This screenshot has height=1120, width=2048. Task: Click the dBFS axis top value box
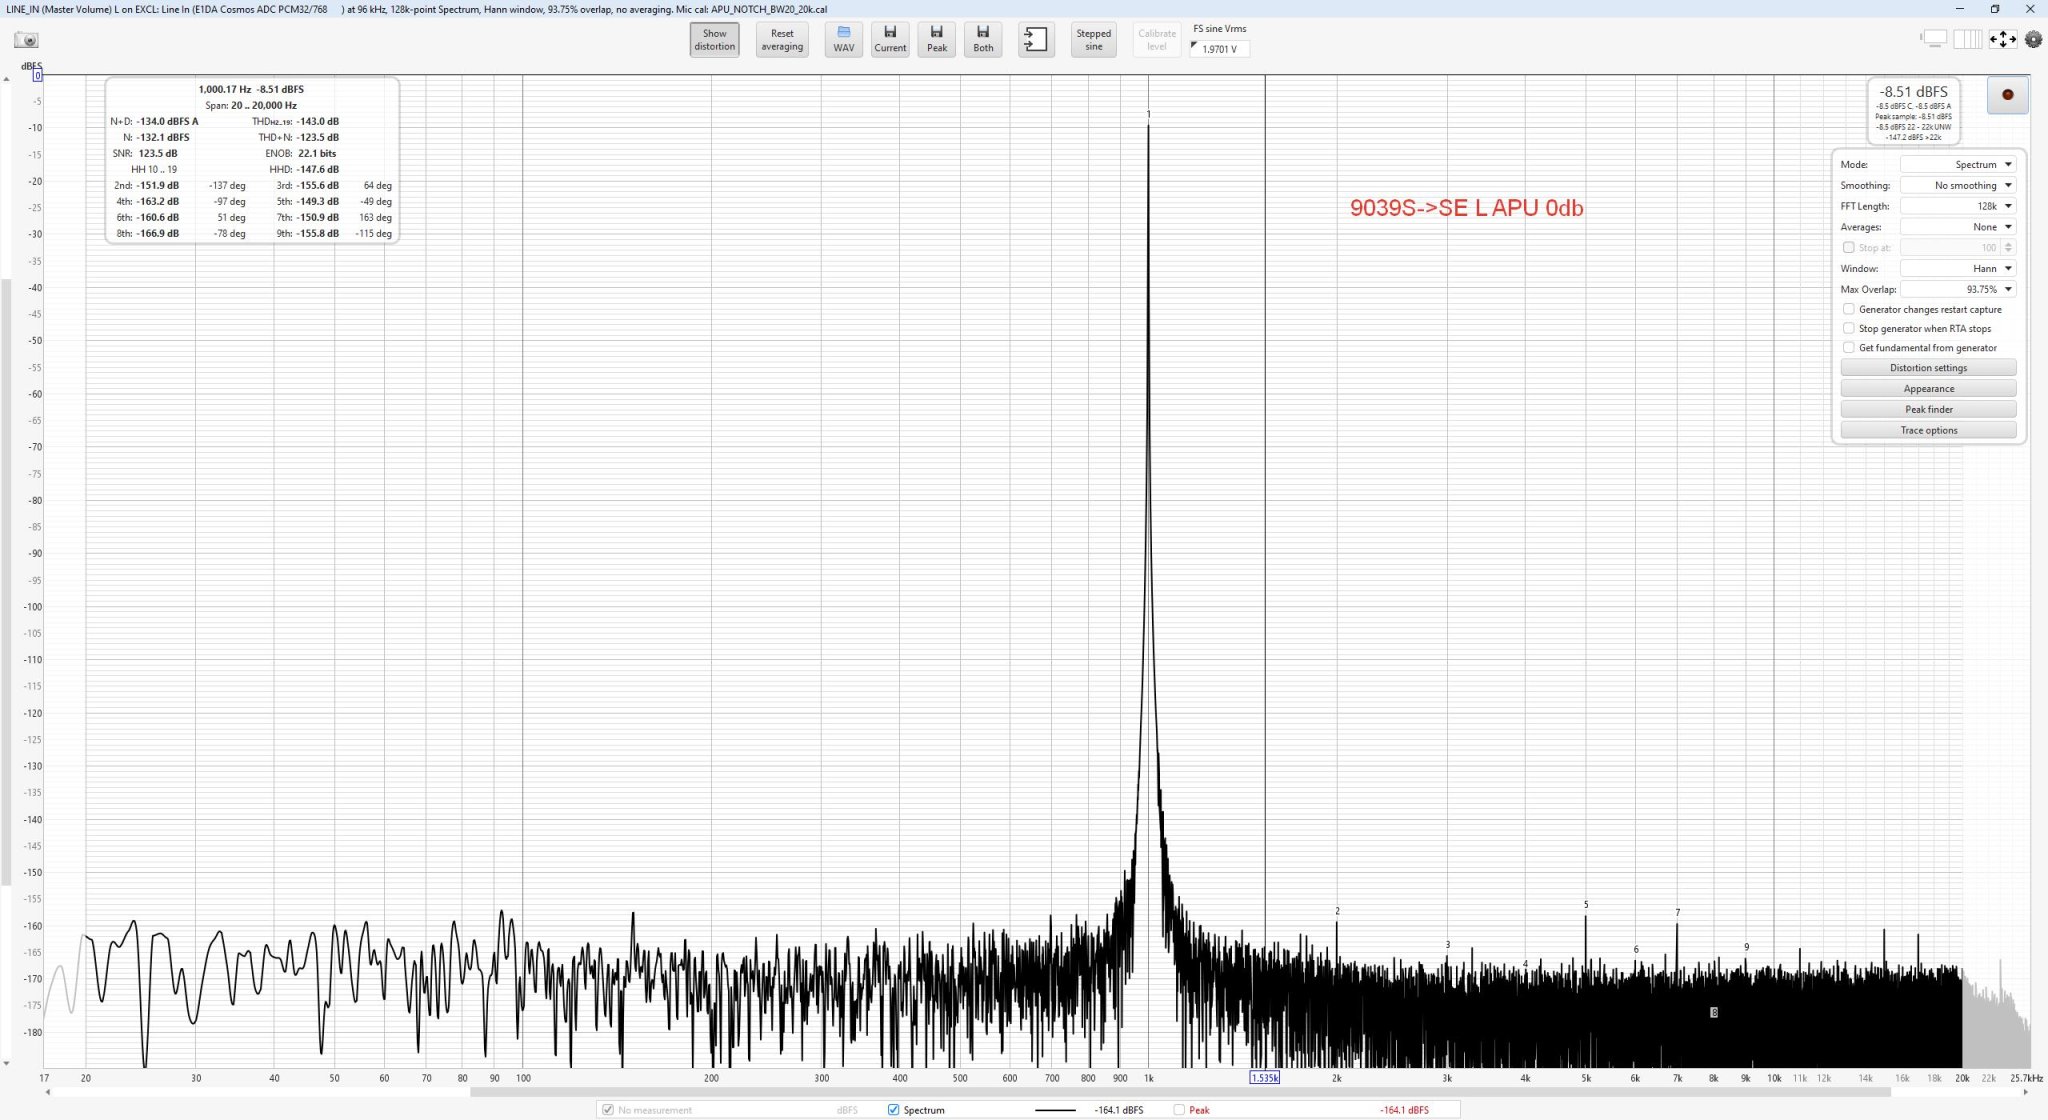point(37,75)
